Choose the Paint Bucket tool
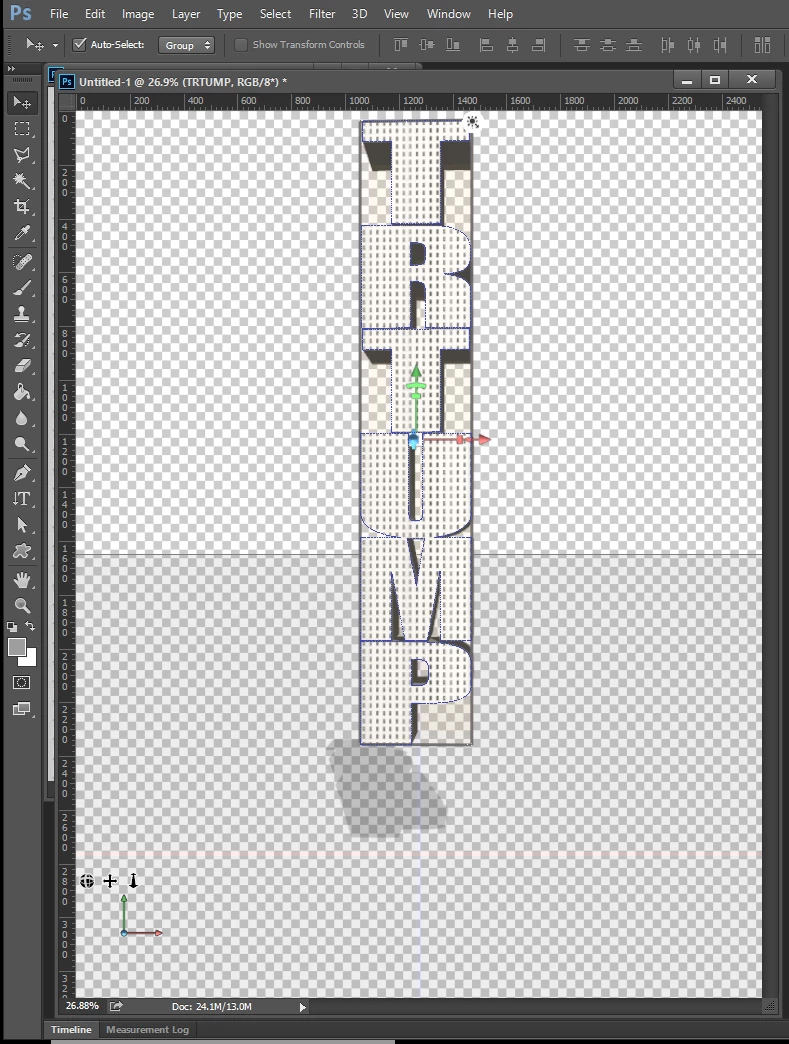Image resolution: width=789 pixels, height=1044 pixels. click(22, 392)
